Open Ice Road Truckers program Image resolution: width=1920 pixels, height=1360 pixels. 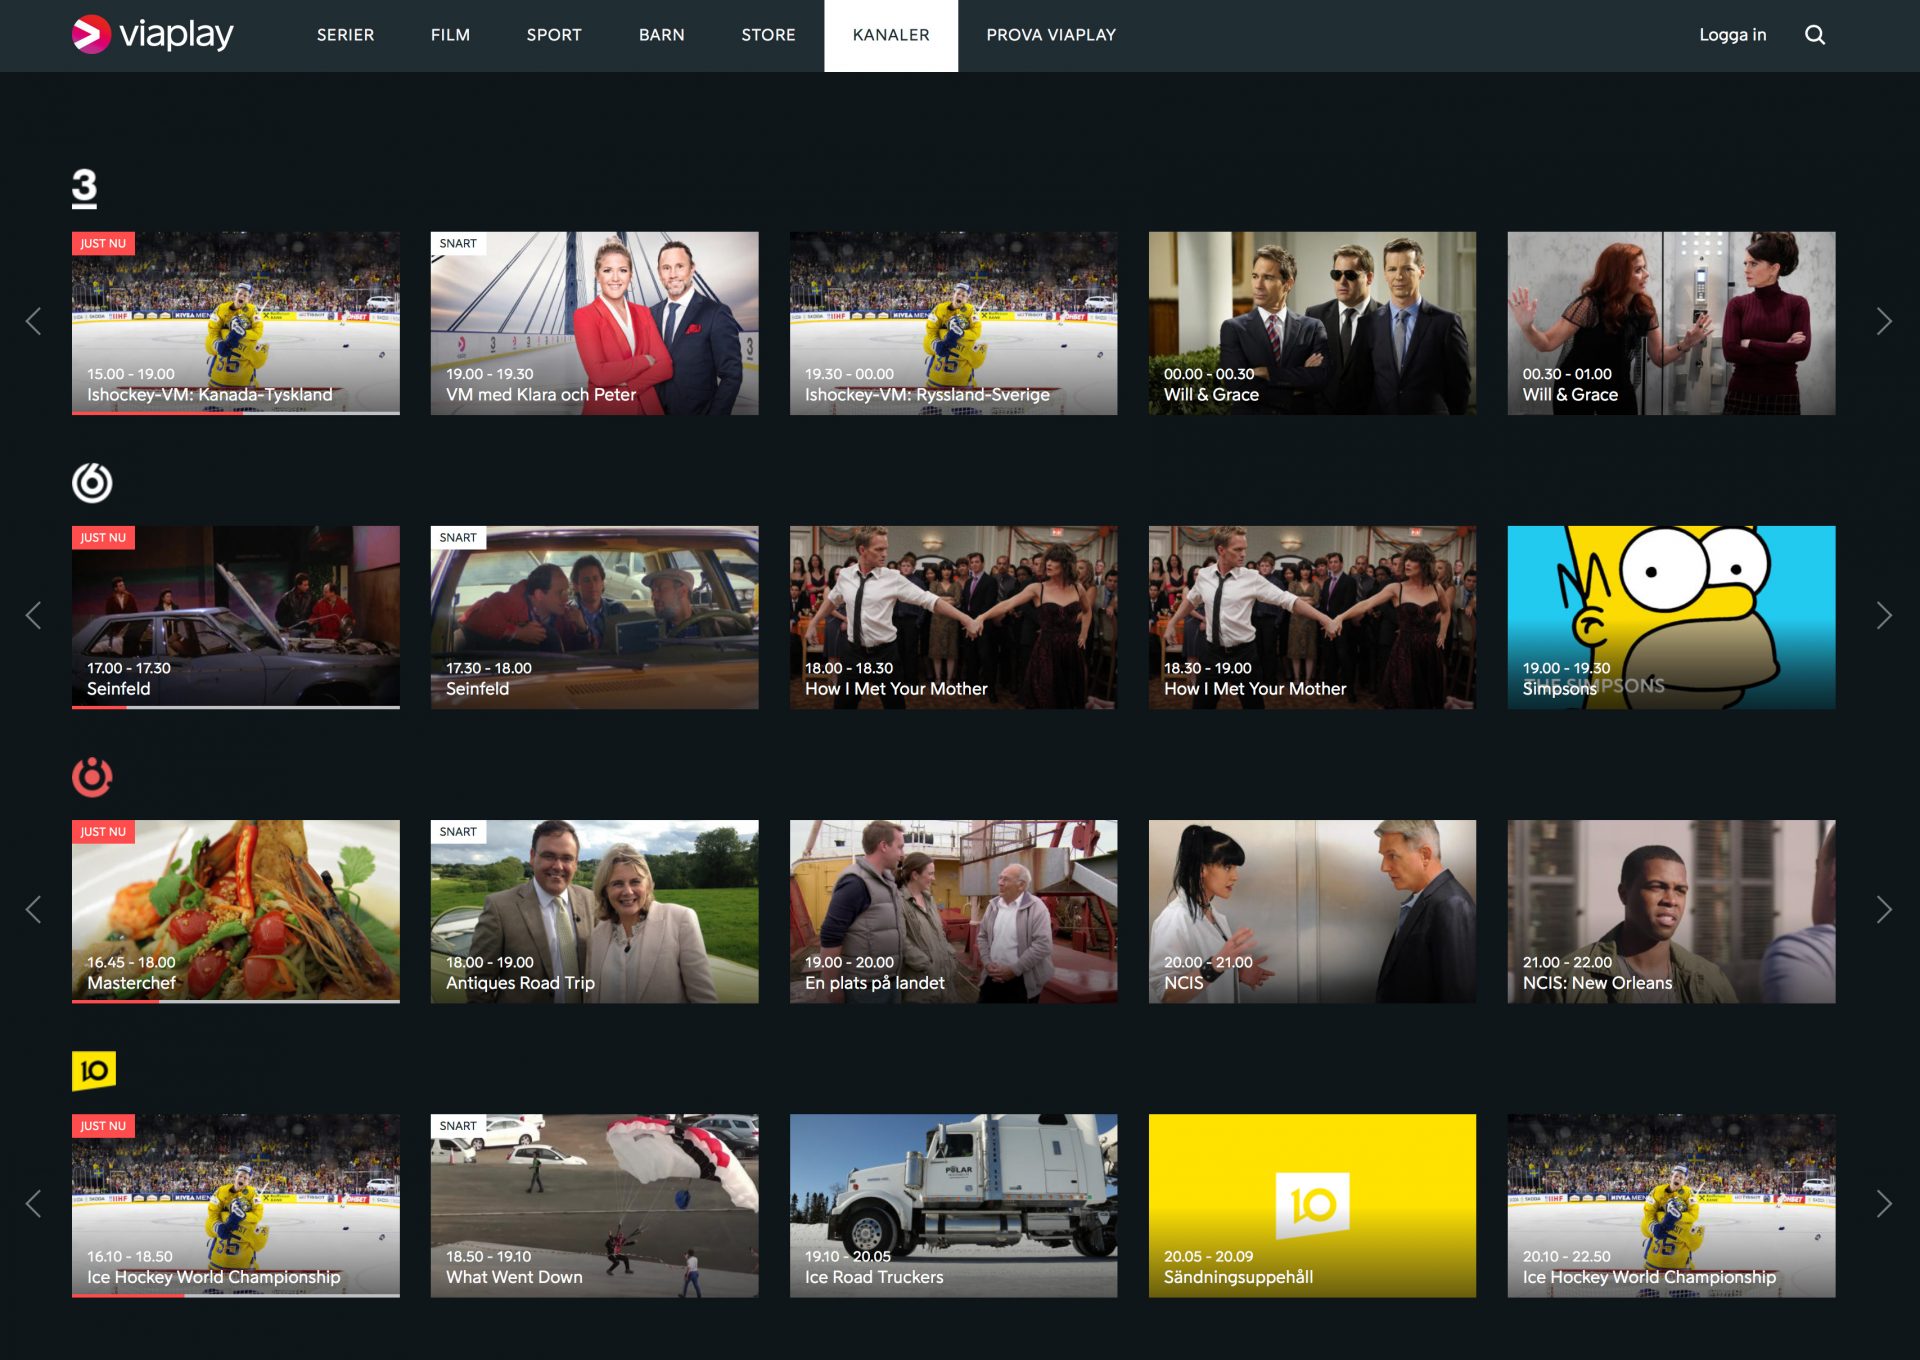click(x=954, y=1205)
